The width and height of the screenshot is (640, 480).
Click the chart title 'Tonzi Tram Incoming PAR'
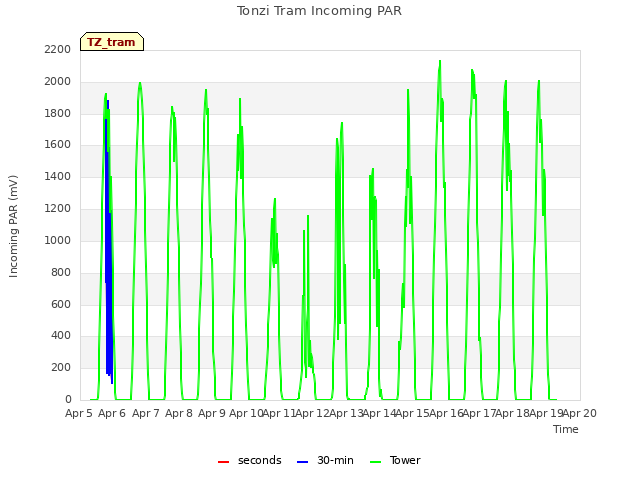tap(319, 11)
